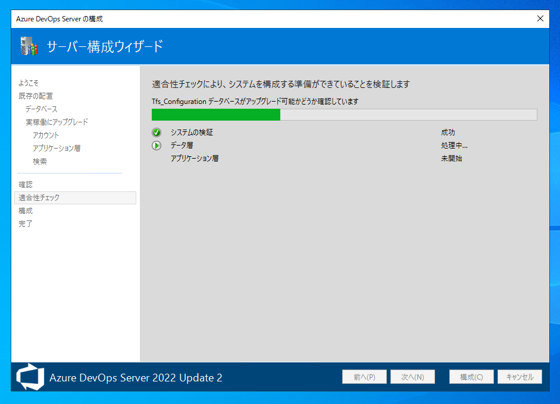Click the Azure DevOps logo in footer

pos(30,377)
